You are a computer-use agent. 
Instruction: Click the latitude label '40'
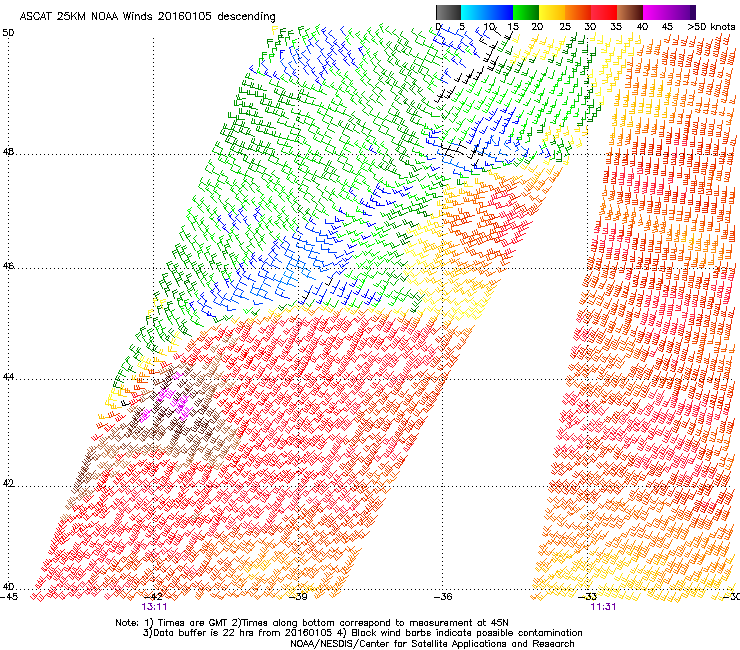coord(8,587)
